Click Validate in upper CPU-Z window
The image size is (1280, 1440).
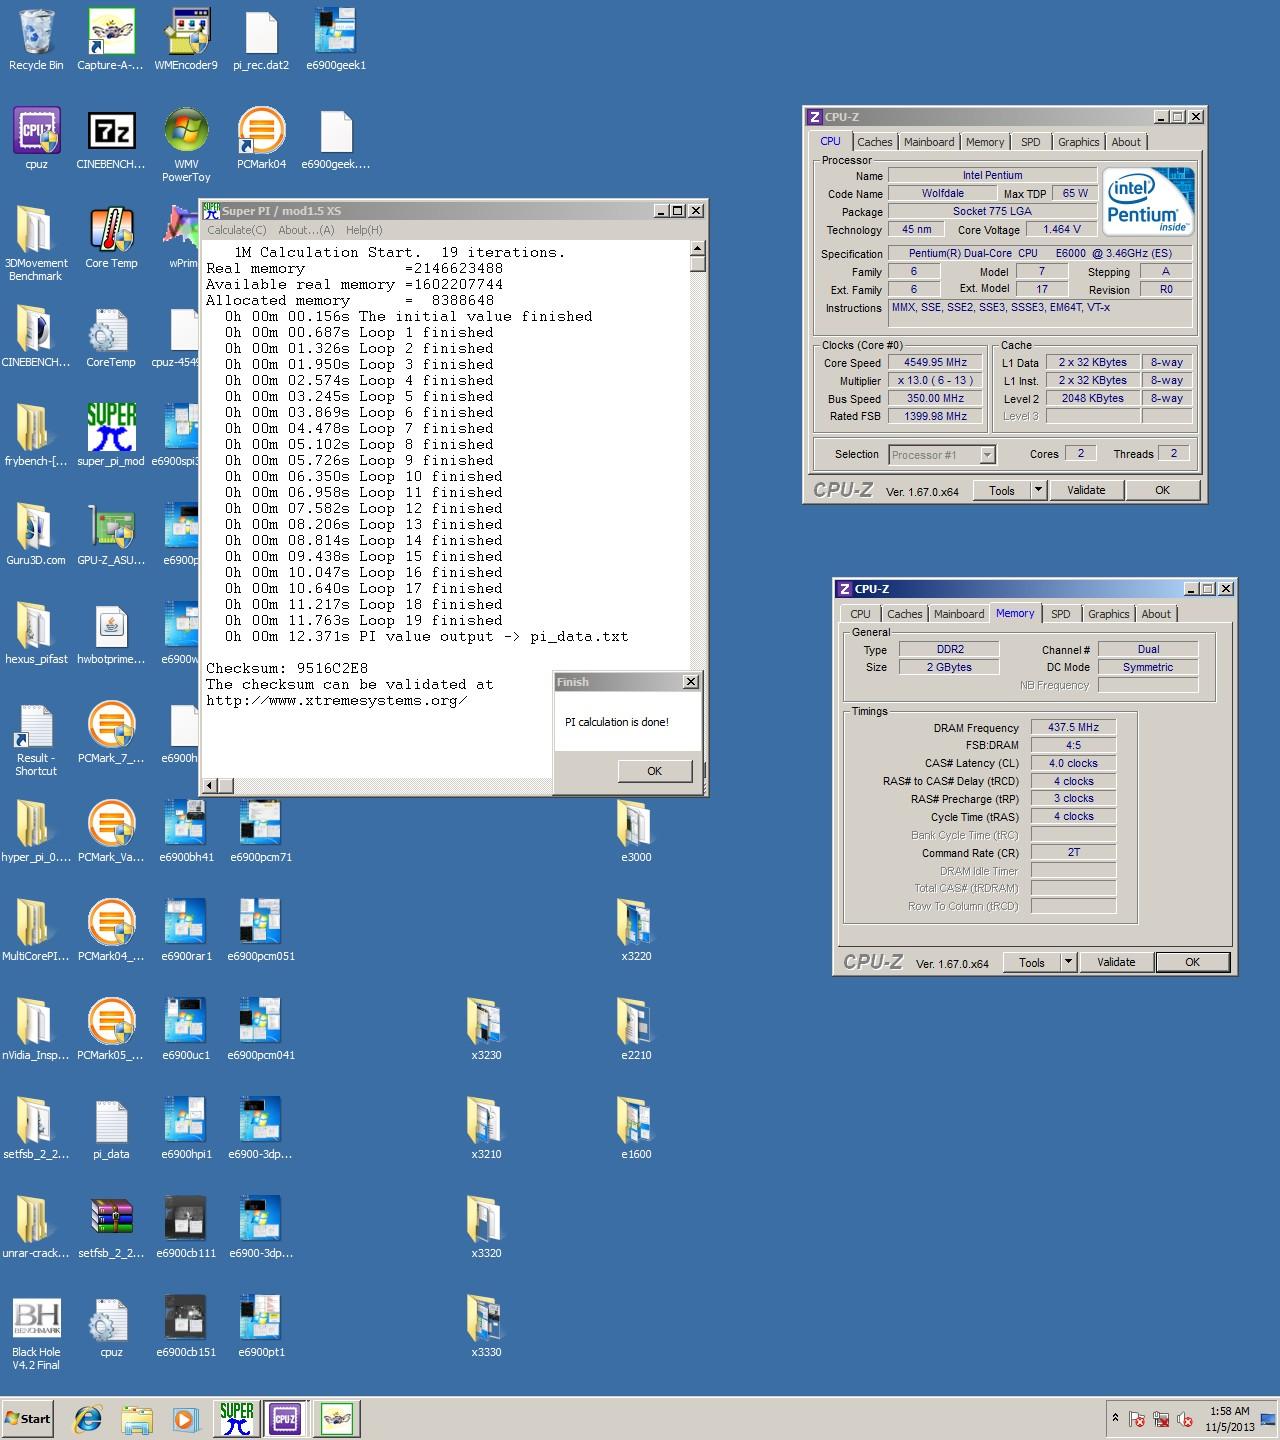(x=1086, y=490)
